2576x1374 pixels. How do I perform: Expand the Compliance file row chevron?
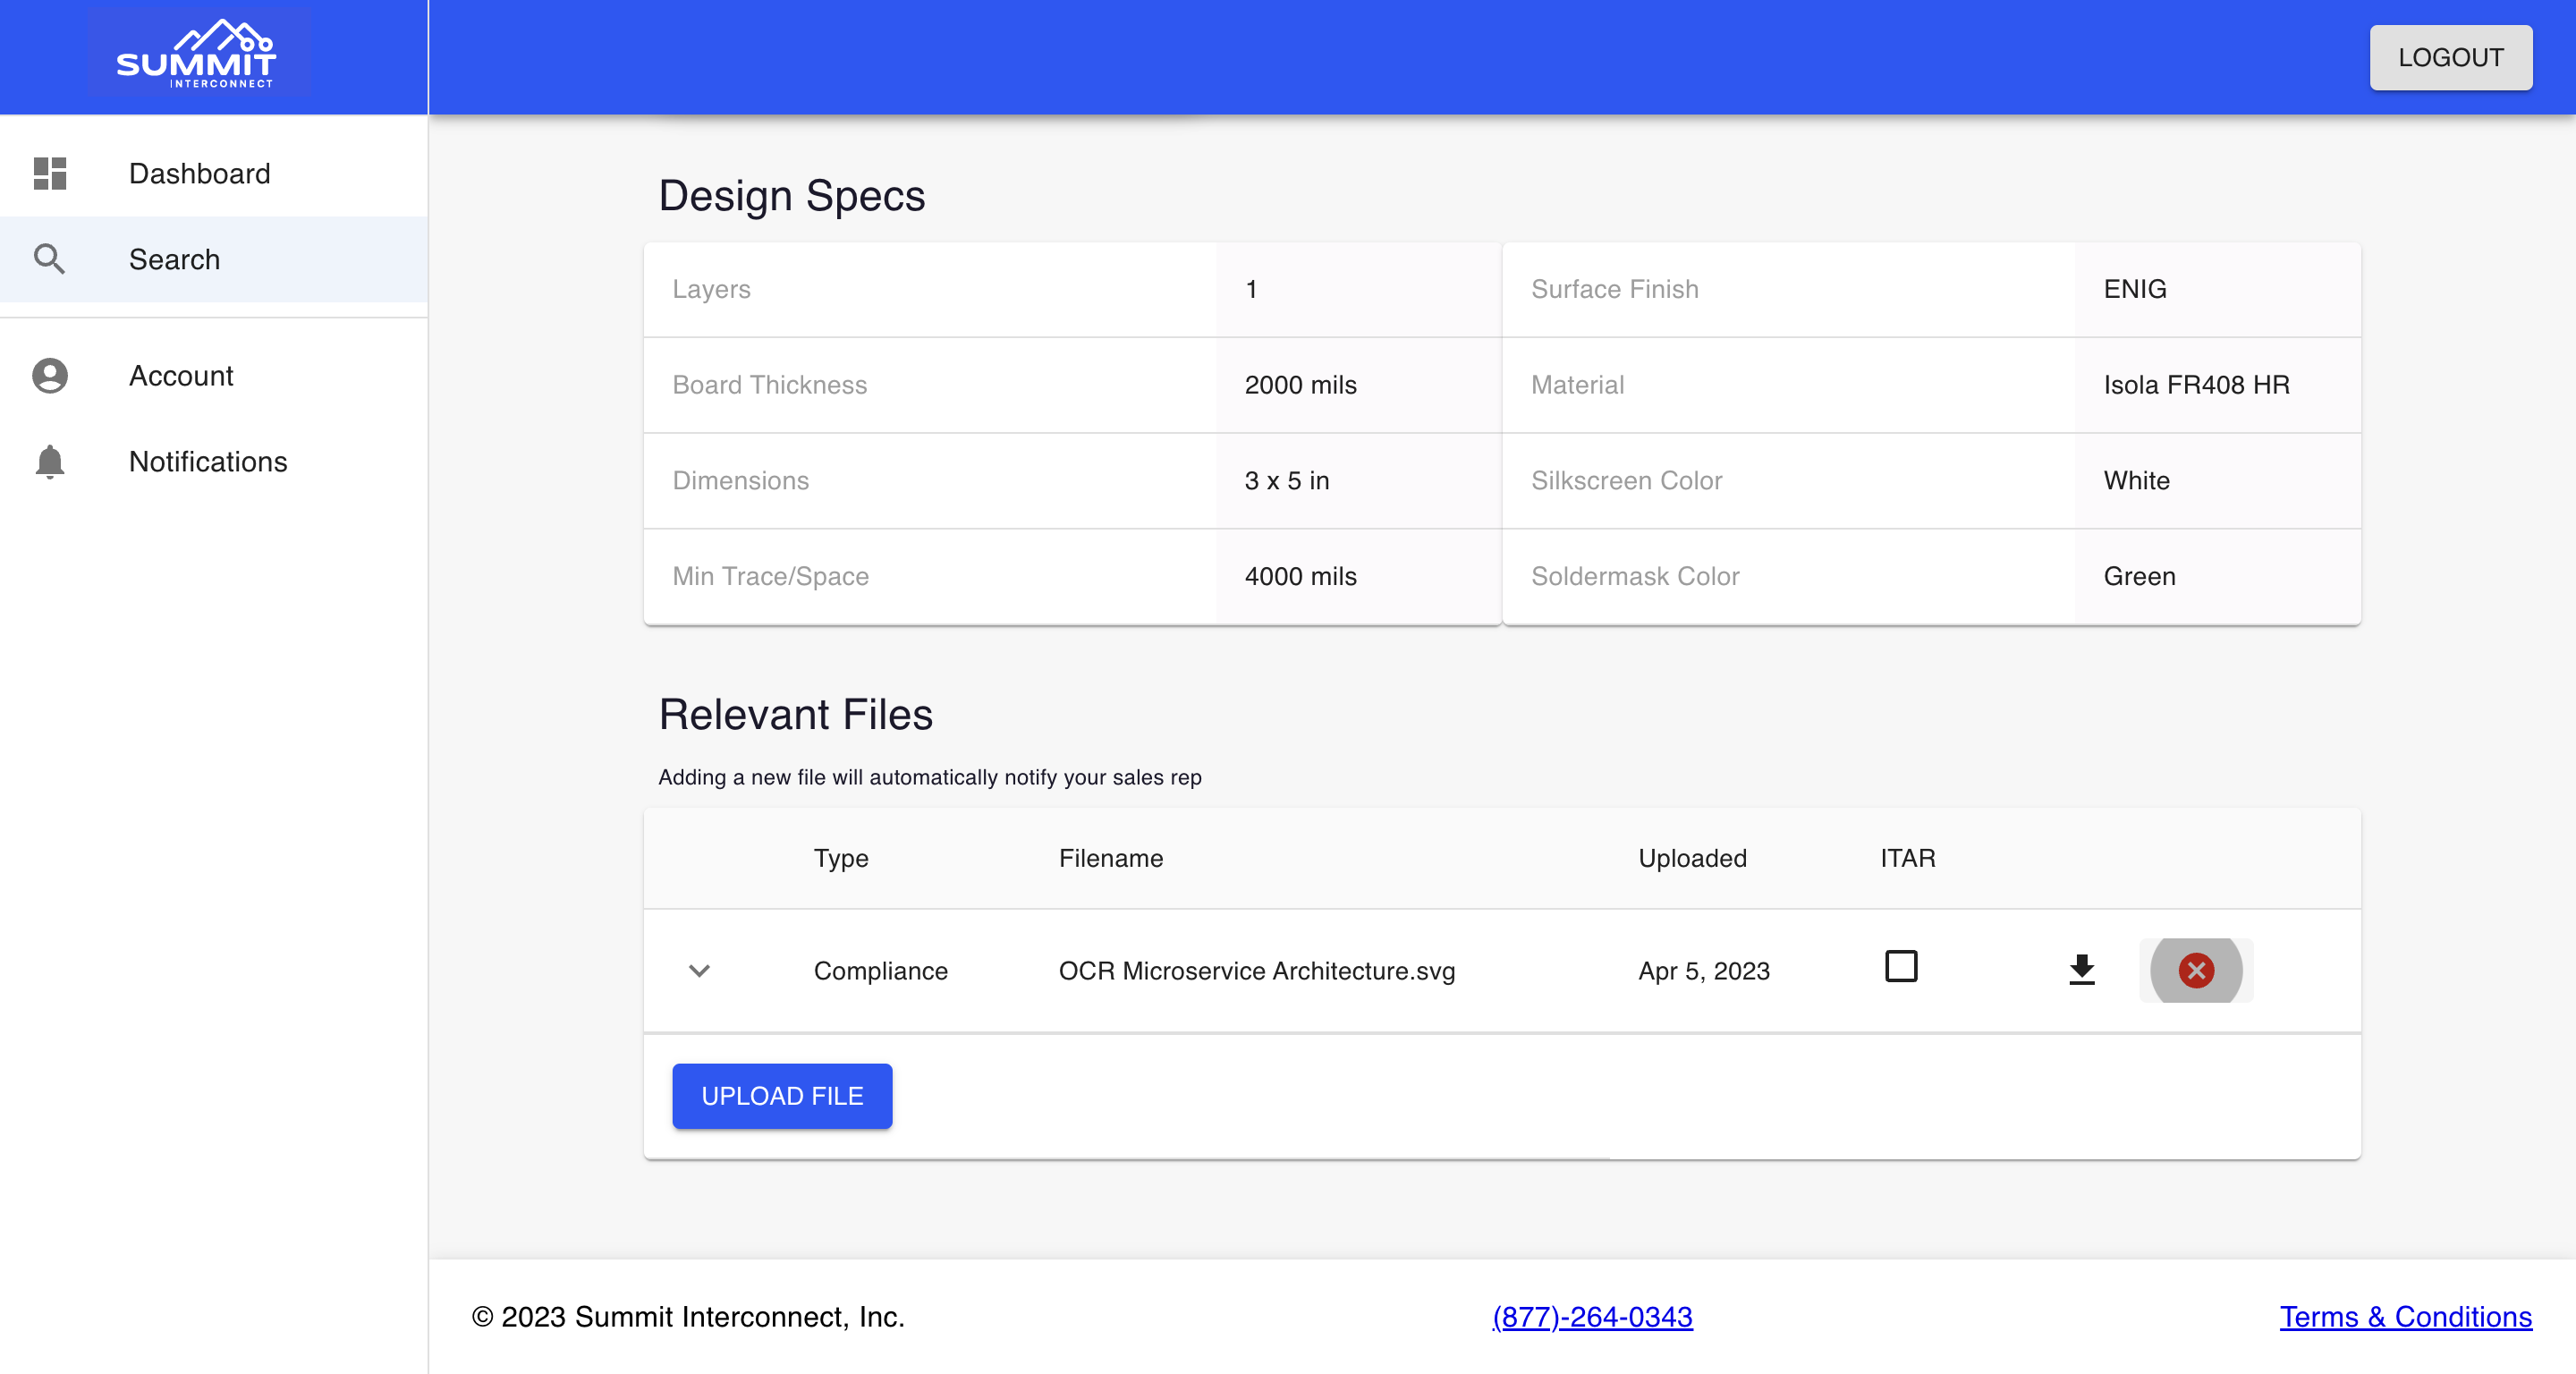(699, 970)
